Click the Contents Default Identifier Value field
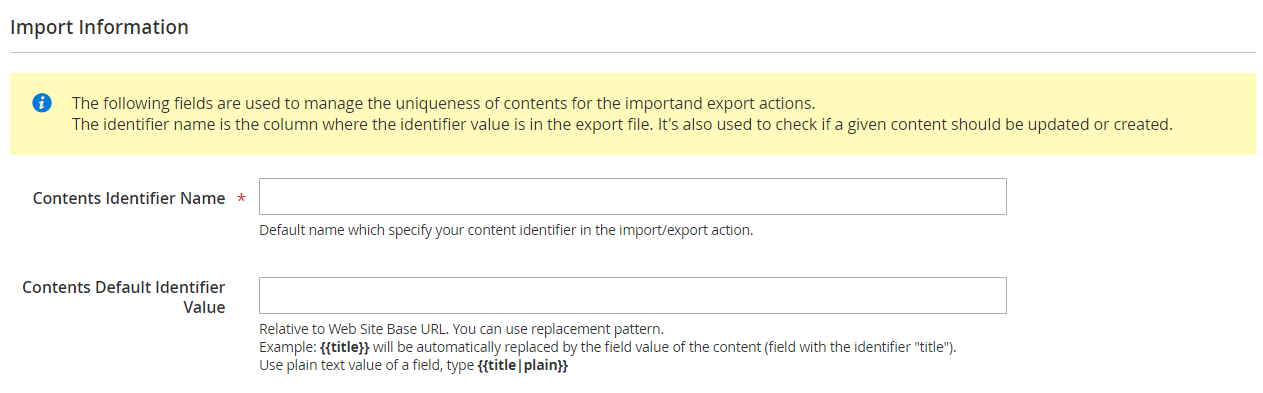1263x393 pixels. coord(632,295)
